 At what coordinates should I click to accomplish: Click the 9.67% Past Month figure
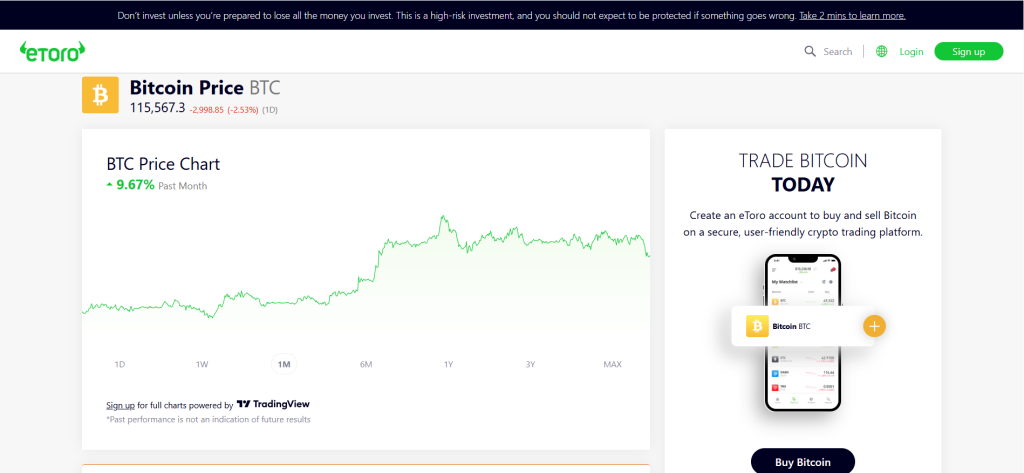157,185
